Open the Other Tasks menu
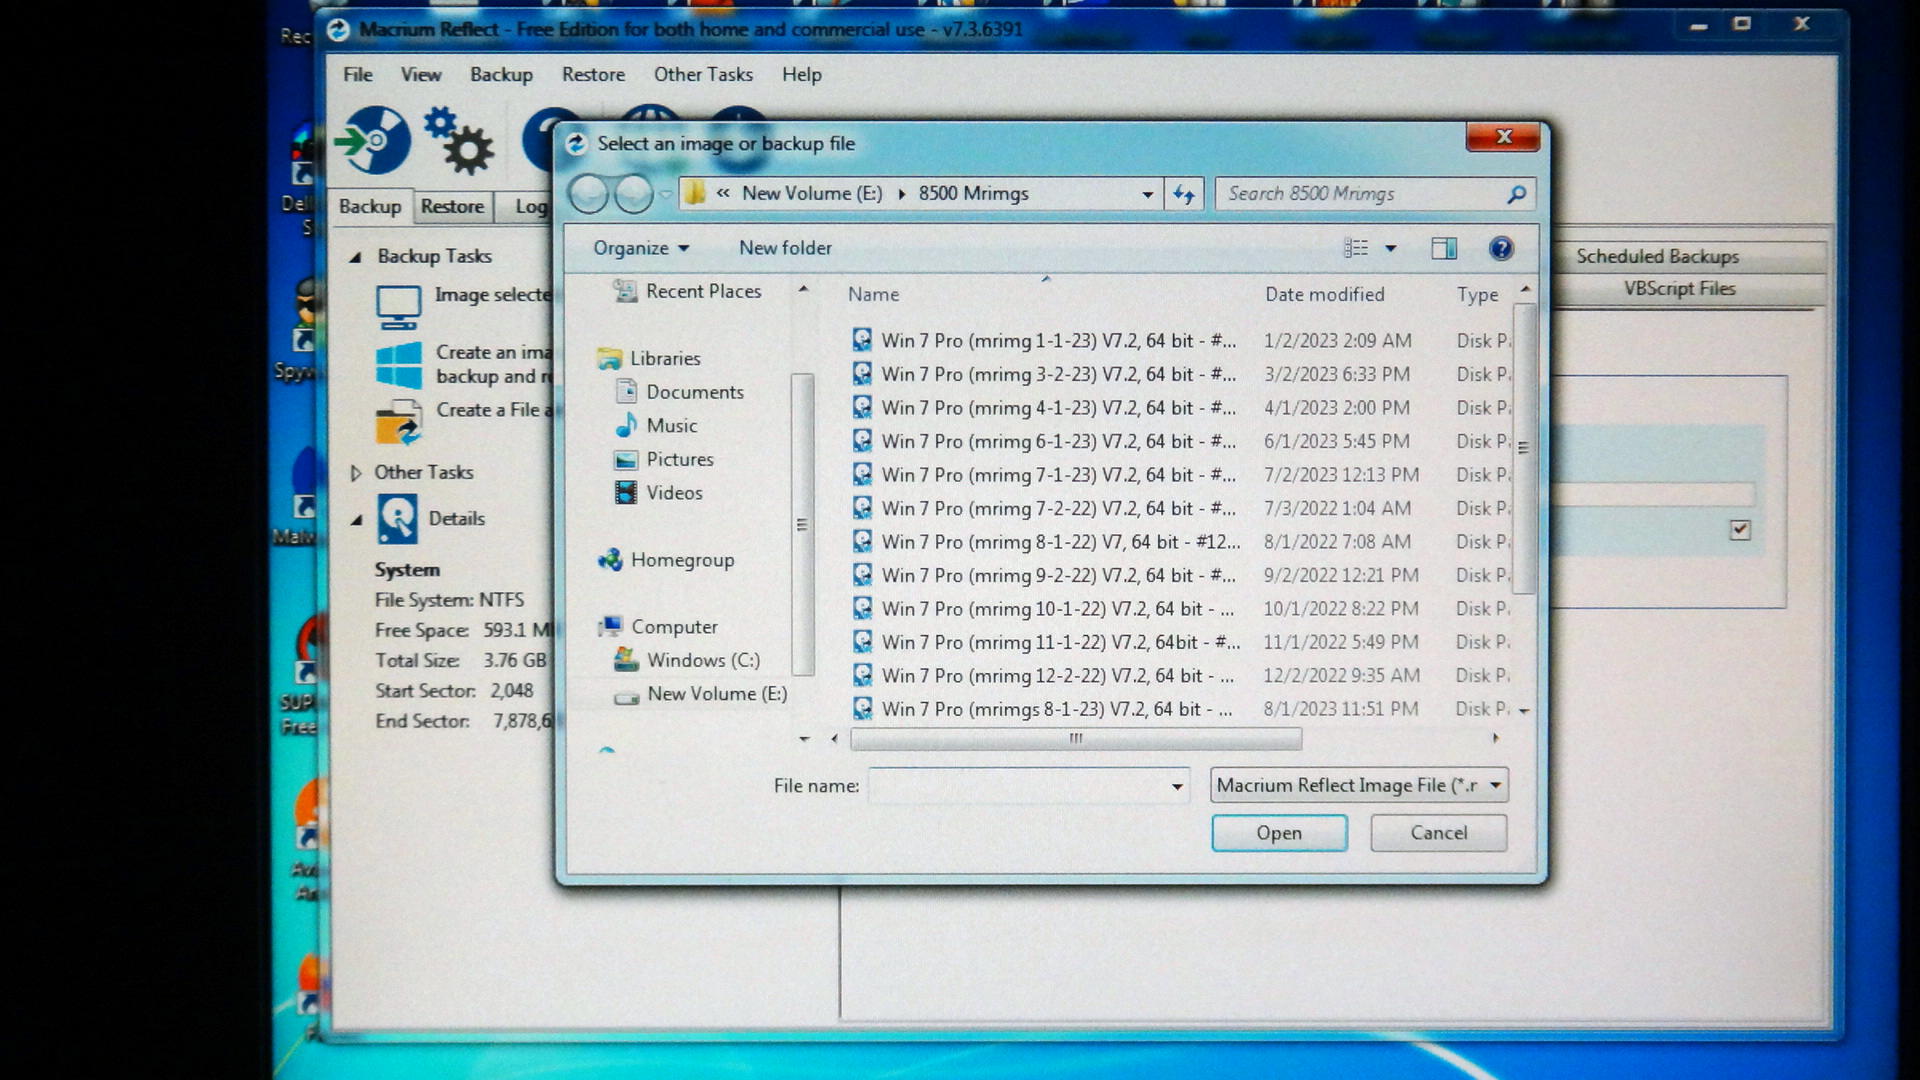Viewport: 1920px width, 1080px height. click(x=703, y=74)
